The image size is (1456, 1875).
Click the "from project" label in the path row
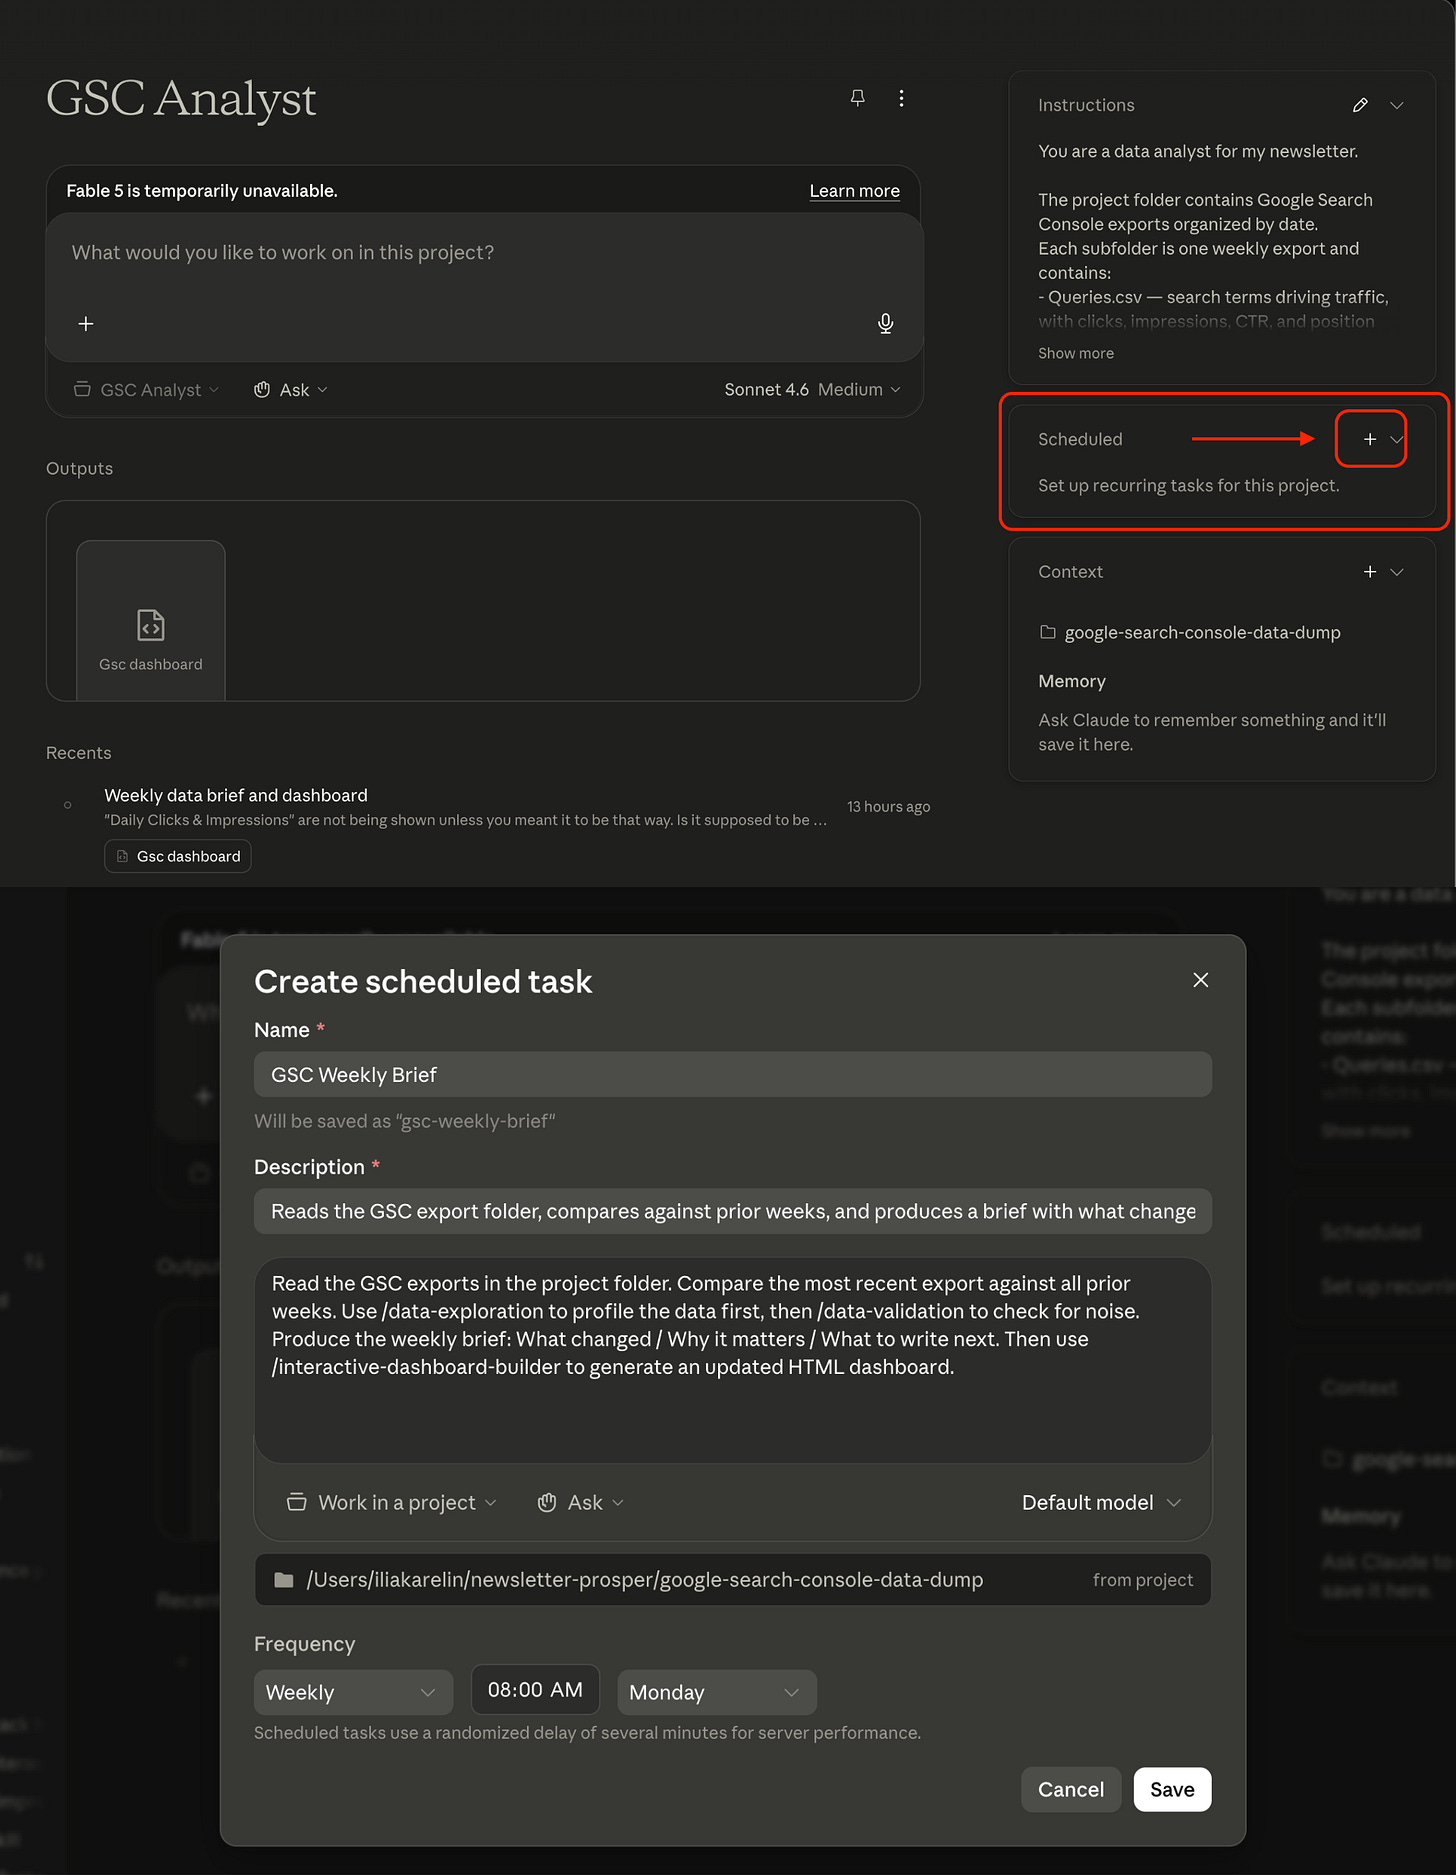(x=1143, y=1580)
